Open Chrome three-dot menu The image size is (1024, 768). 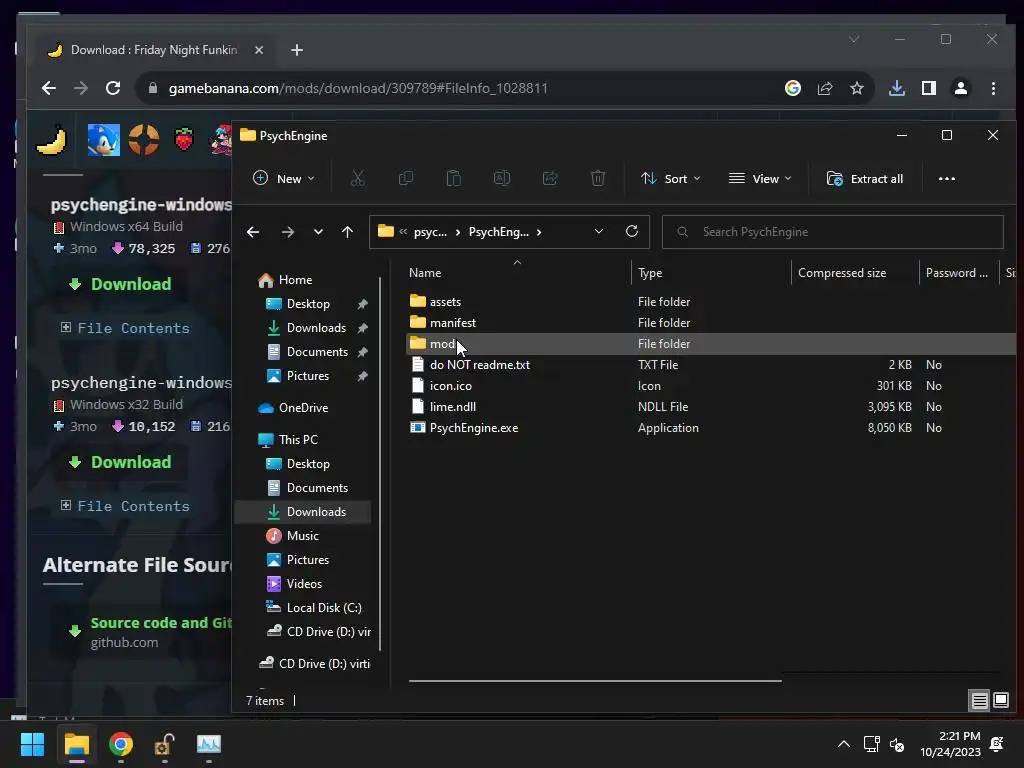coord(993,88)
